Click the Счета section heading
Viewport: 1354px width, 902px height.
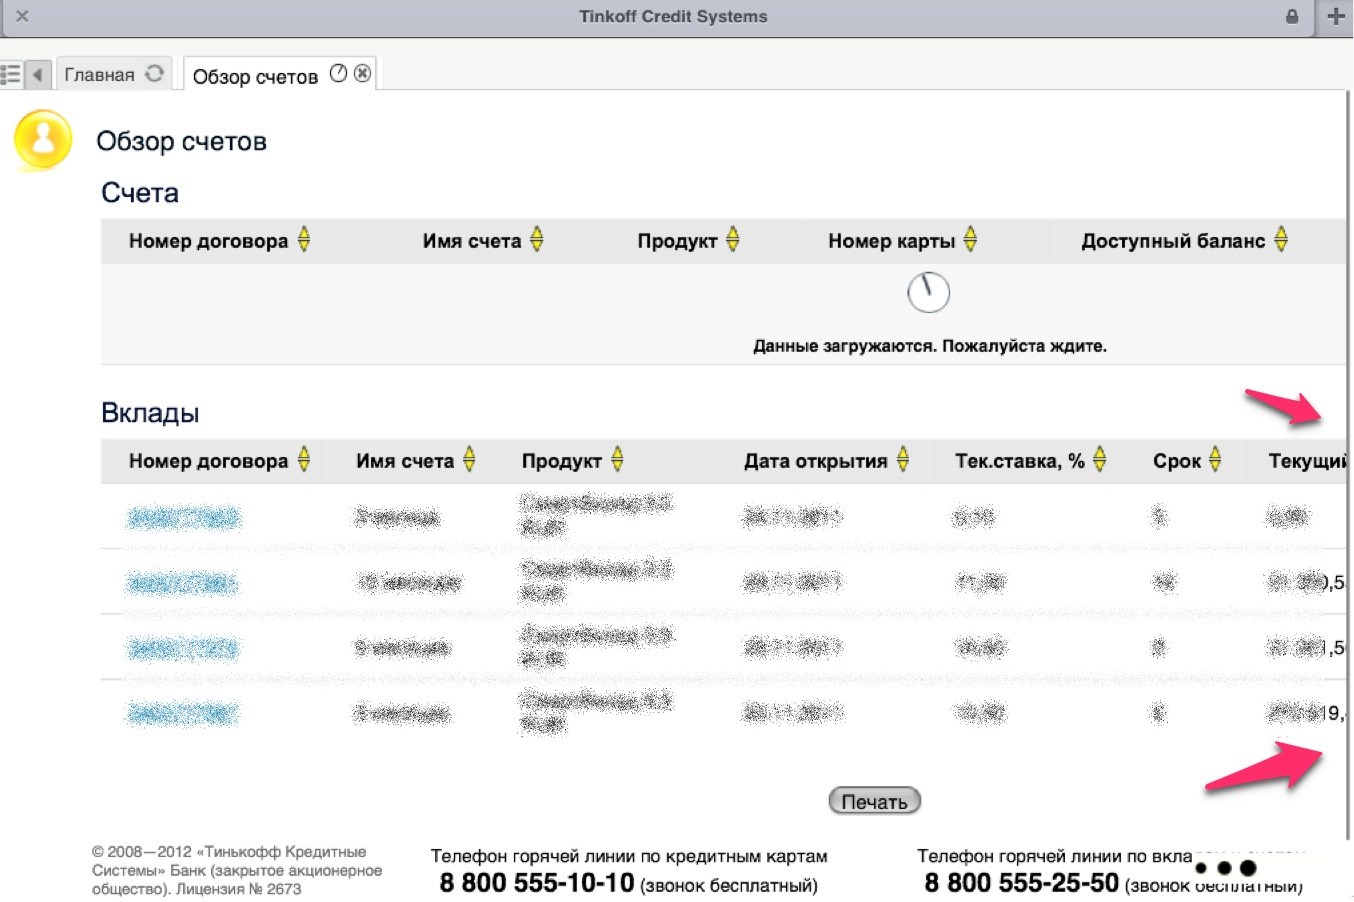[140, 193]
